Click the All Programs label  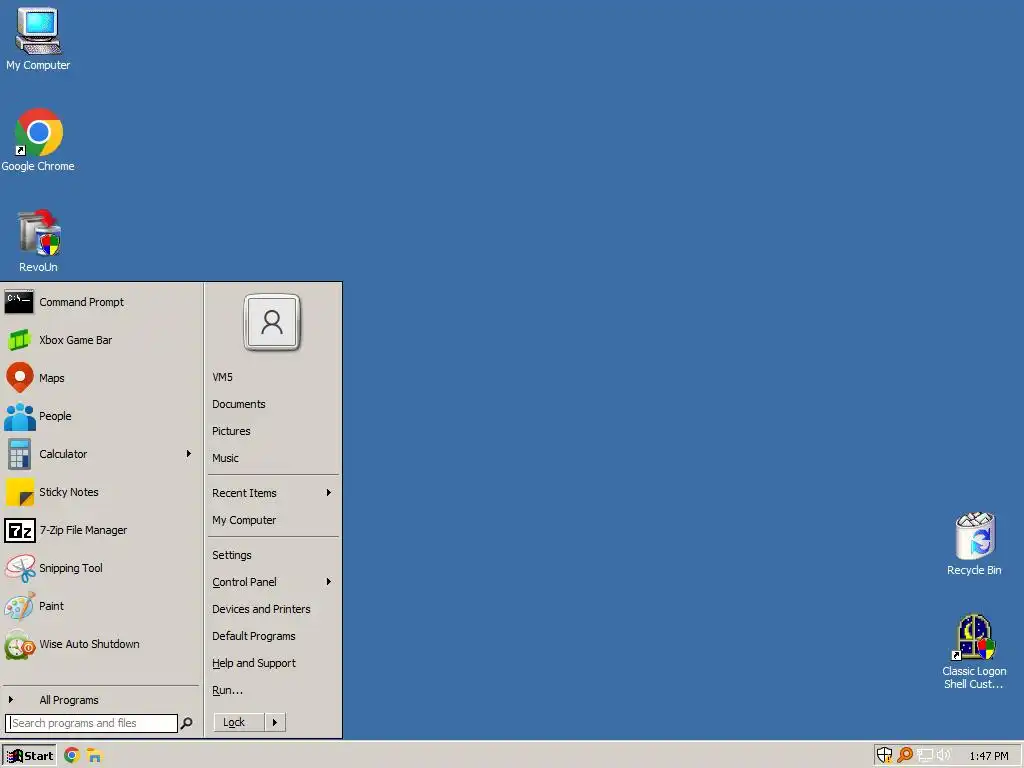[69, 700]
